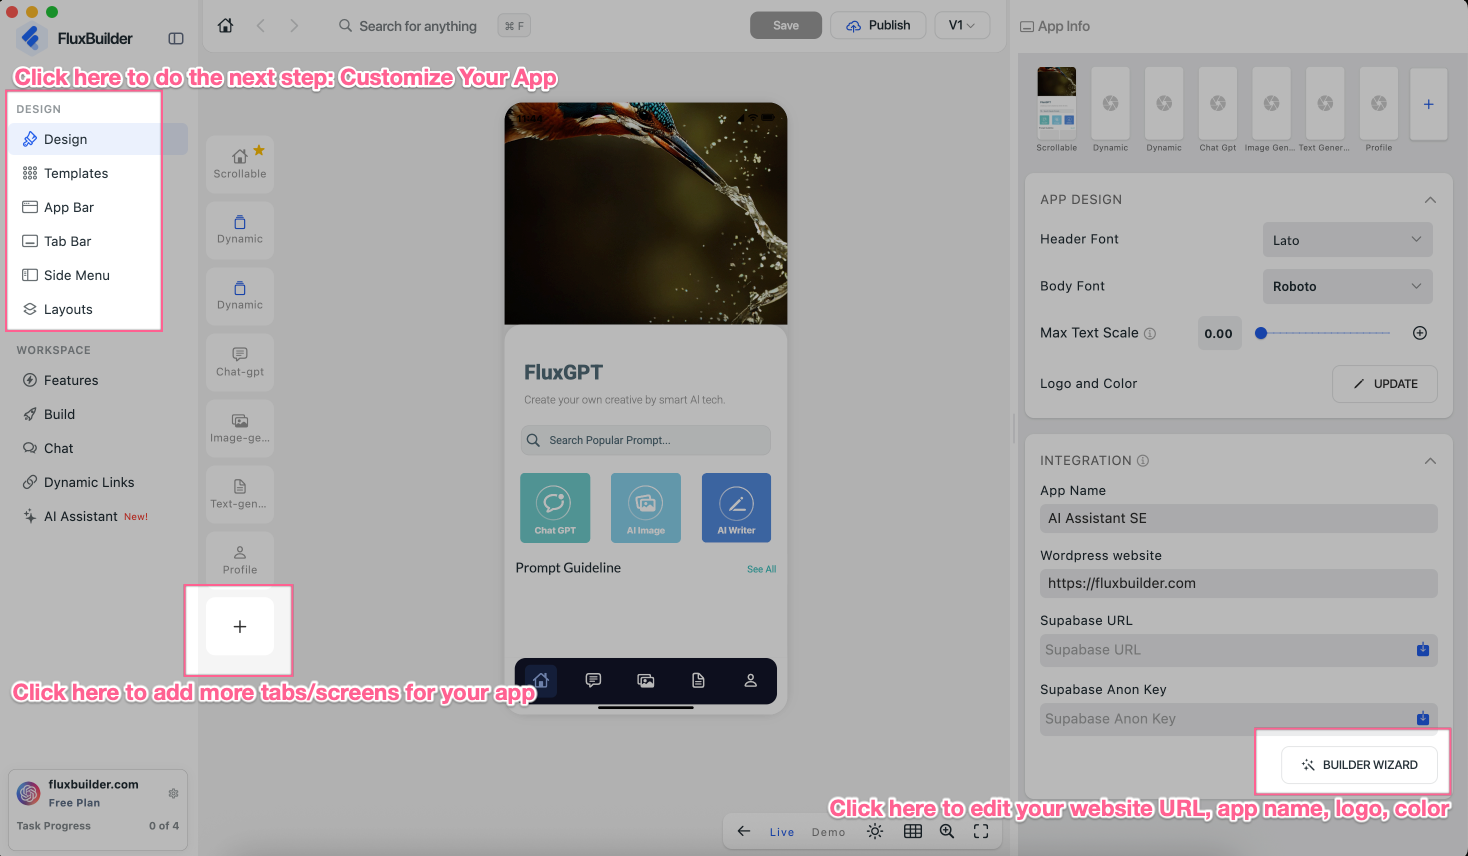Image resolution: width=1468 pixels, height=856 pixels.
Task: Open Templates in the sidebar
Action: pyautogui.click(x=98, y=173)
